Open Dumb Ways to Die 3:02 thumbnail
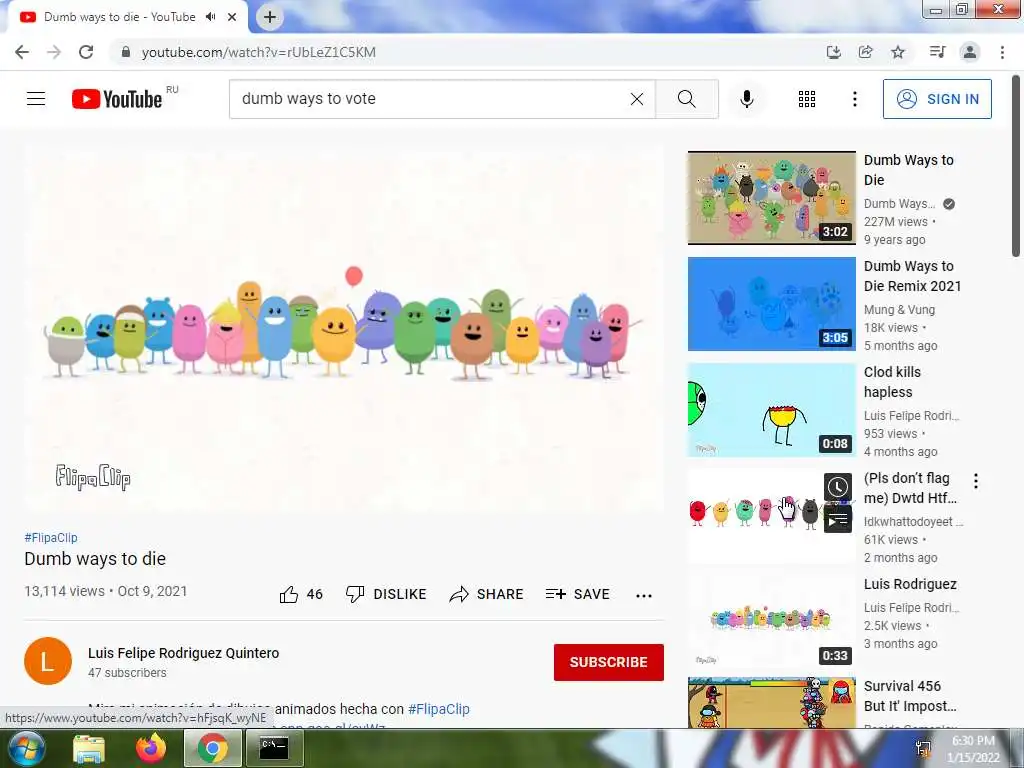 772,197
